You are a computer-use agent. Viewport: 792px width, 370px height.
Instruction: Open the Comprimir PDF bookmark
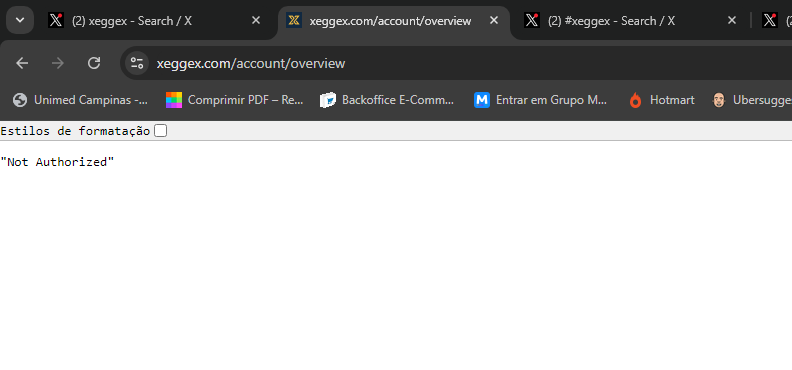point(235,100)
